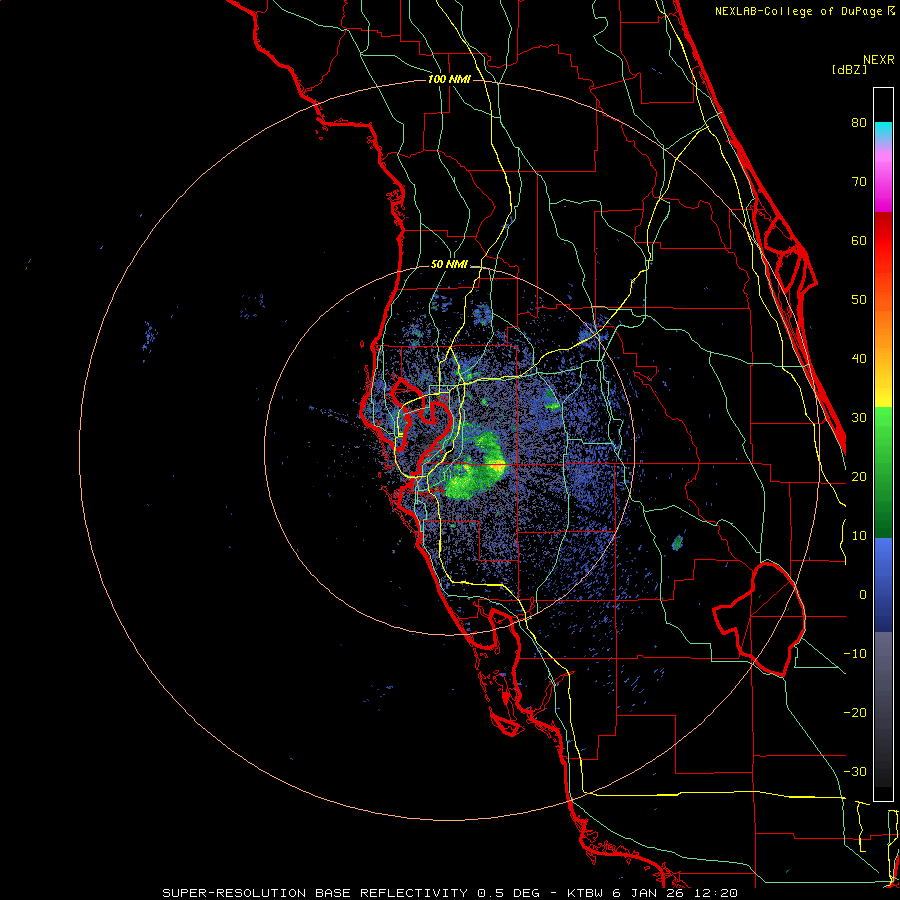The image size is (900, 900).
Task: Select the 70 value on the dBZ scale
Action: [859, 181]
